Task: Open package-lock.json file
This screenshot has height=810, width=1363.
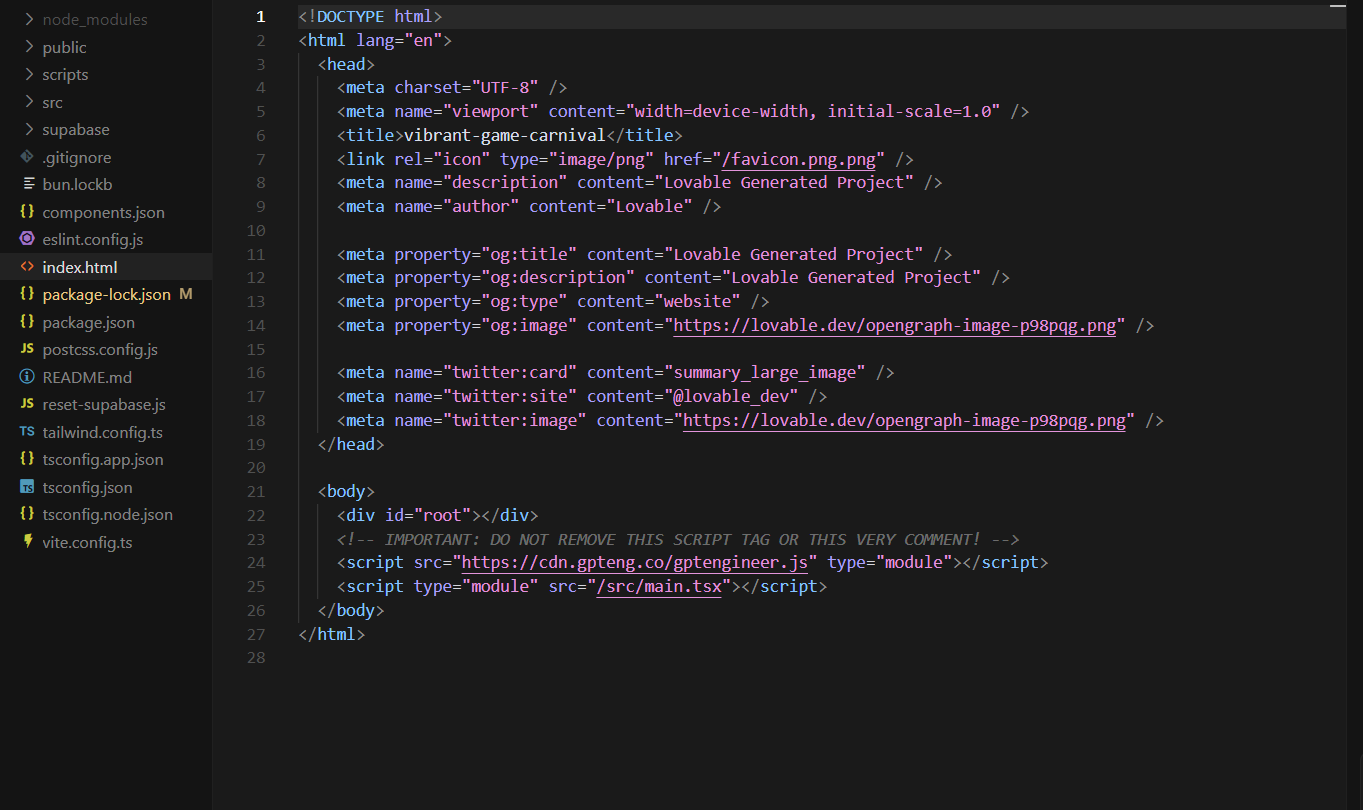Action: [107, 295]
